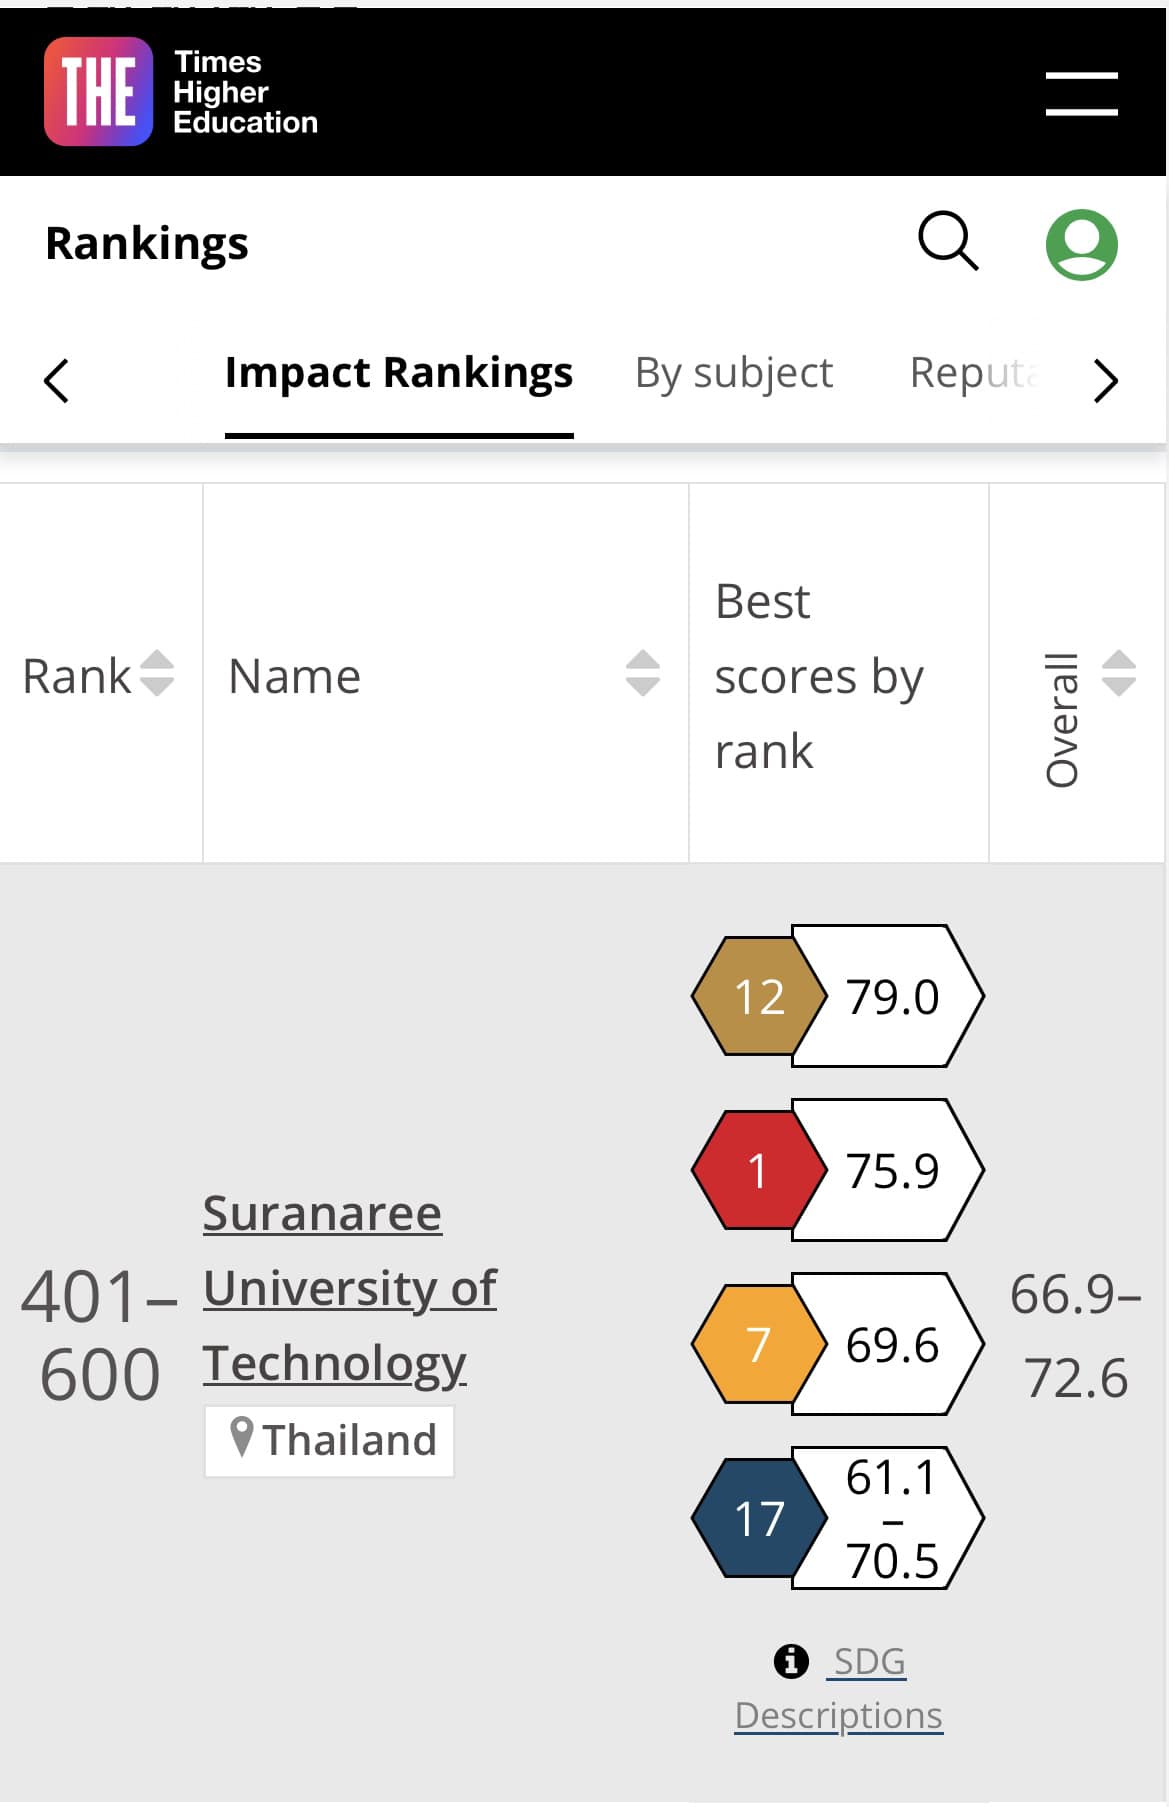Click the info icon beside SDG Descriptions

pos(791,1661)
